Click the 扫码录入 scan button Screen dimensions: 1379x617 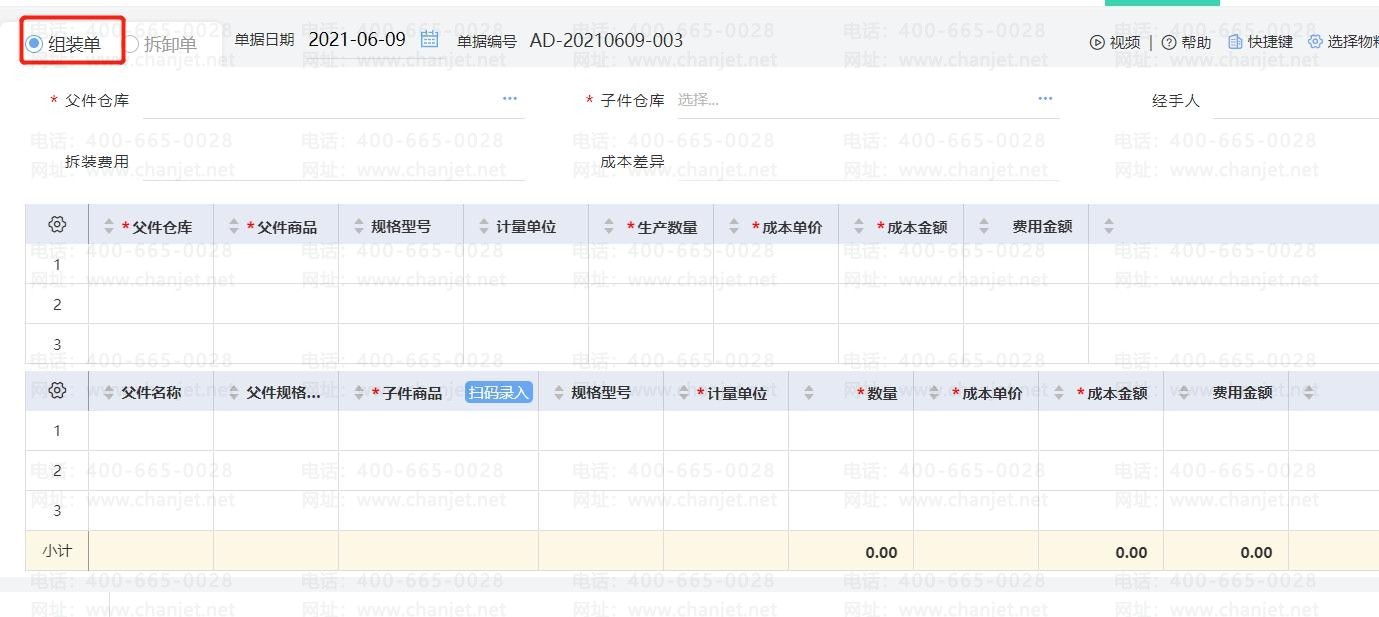tap(499, 393)
